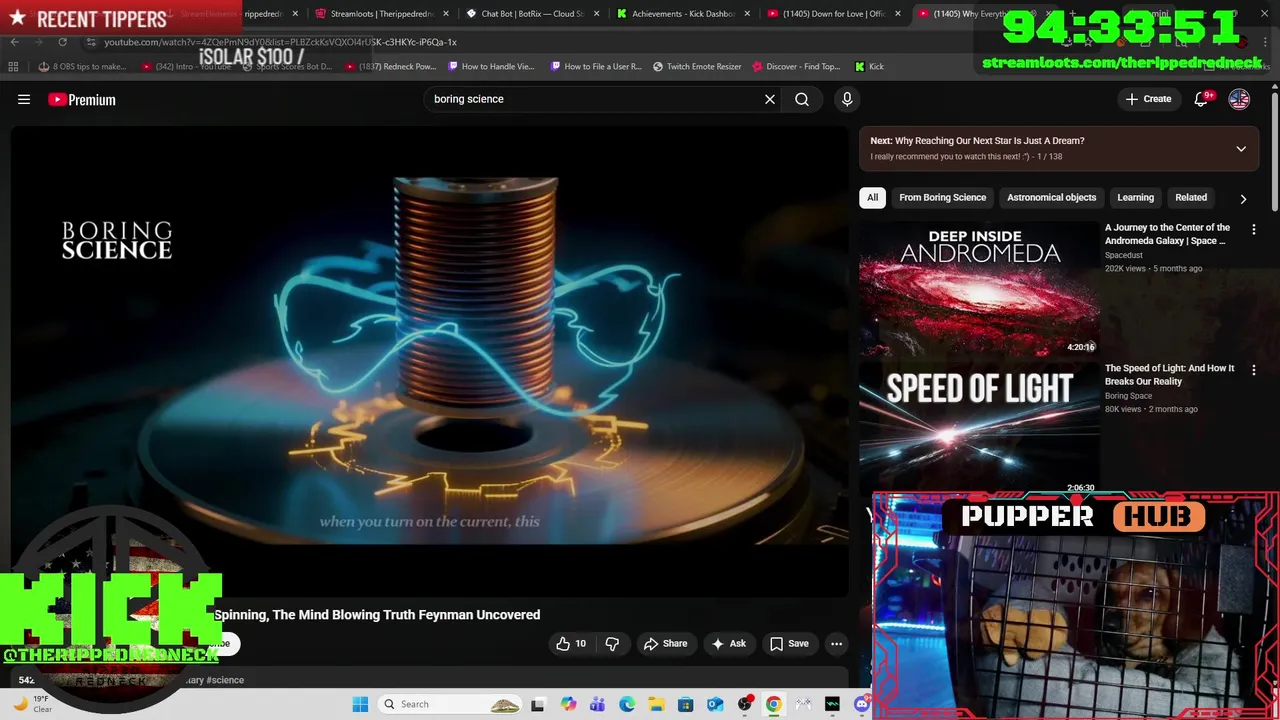Filter by From Boring Science chip
Screen dimensions: 1280x720
click(942, 198)
